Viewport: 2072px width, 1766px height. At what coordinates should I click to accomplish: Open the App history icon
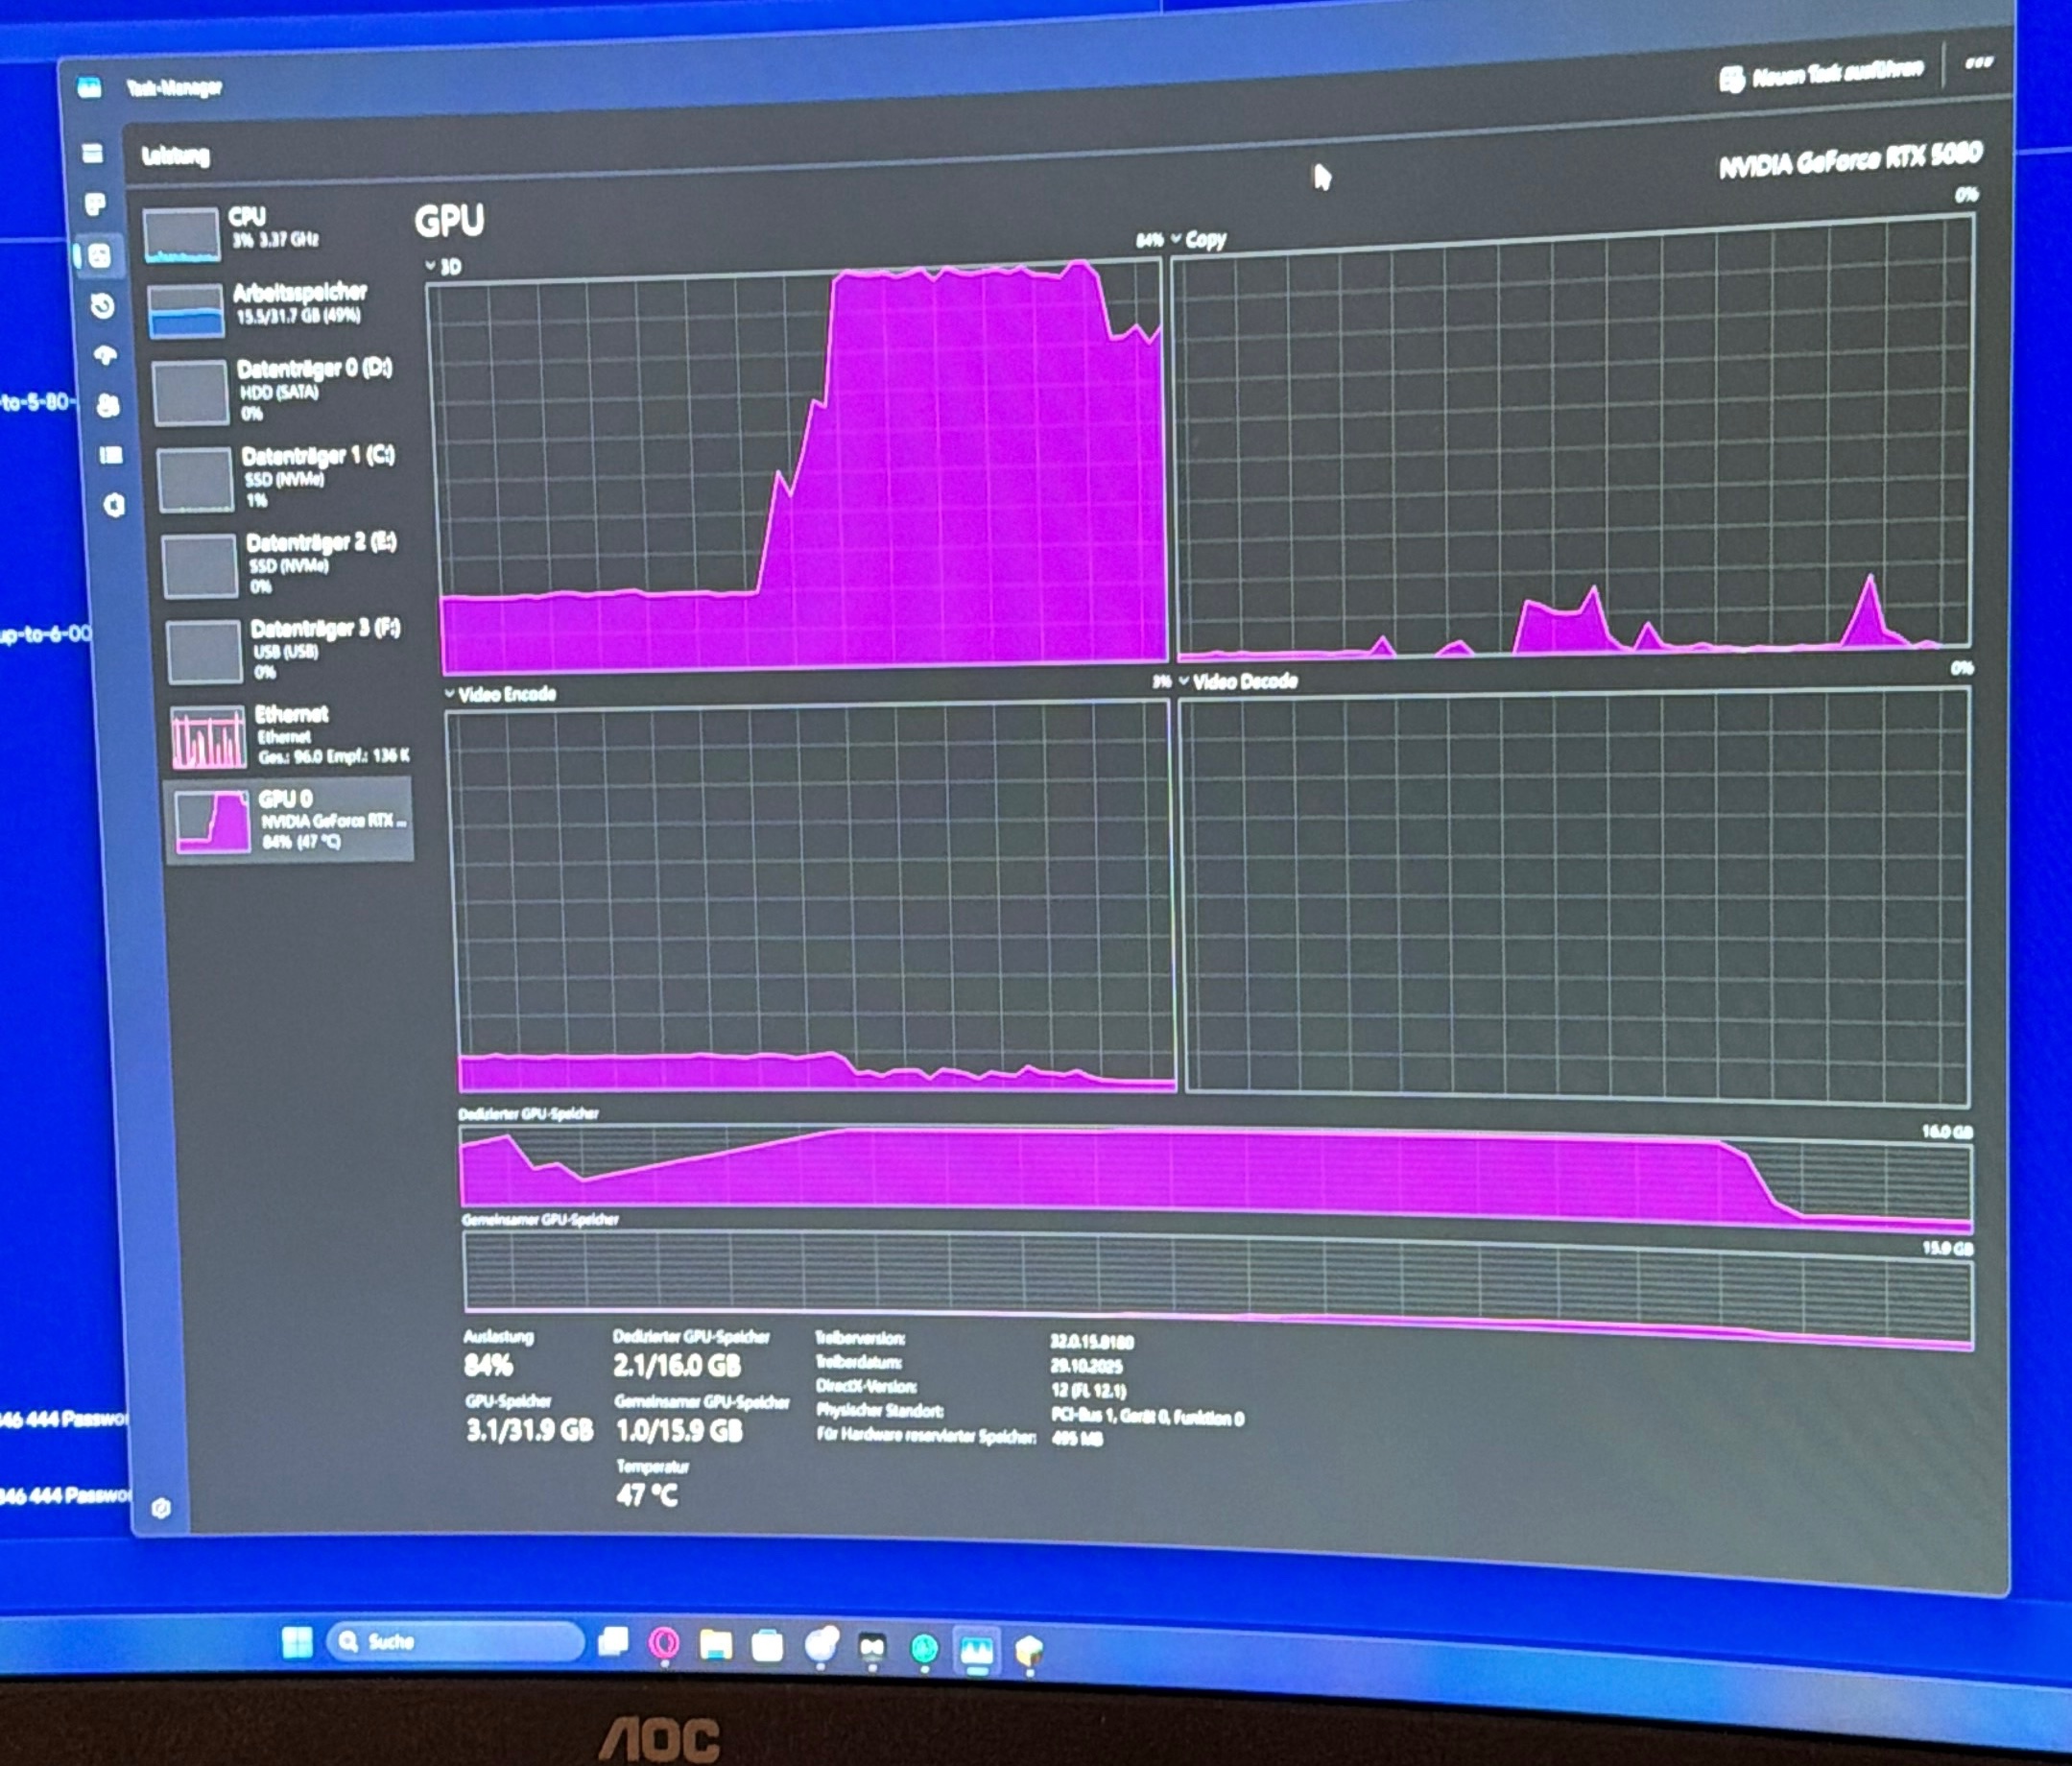(102, 305)
